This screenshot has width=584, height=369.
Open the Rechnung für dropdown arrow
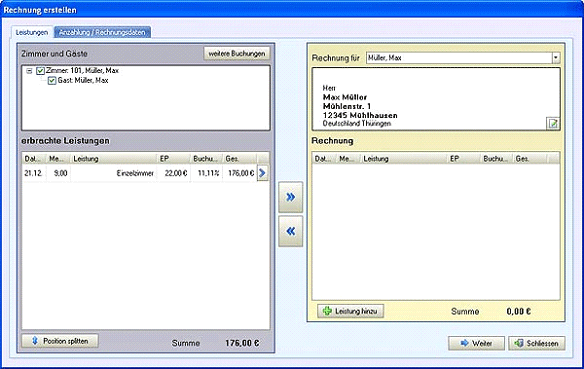coord(556,58)
